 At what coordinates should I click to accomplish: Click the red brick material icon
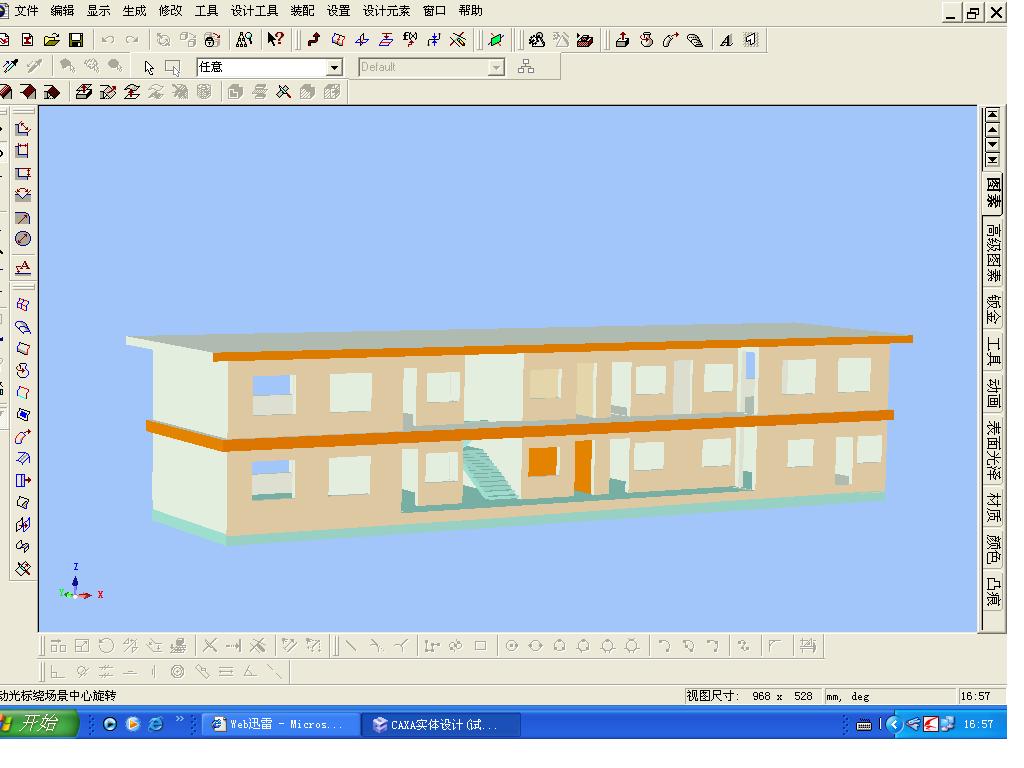click(x=584, y=40)
